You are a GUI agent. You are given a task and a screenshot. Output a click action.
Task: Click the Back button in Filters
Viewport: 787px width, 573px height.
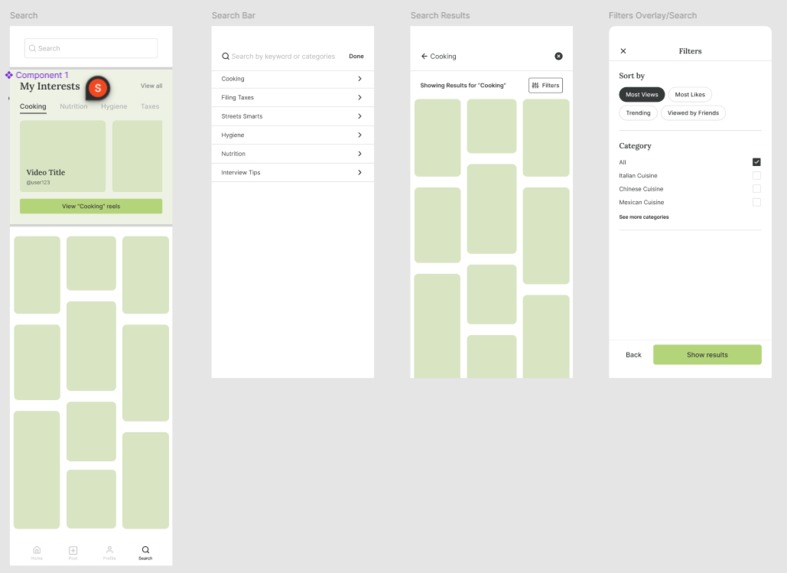(633, 355)
